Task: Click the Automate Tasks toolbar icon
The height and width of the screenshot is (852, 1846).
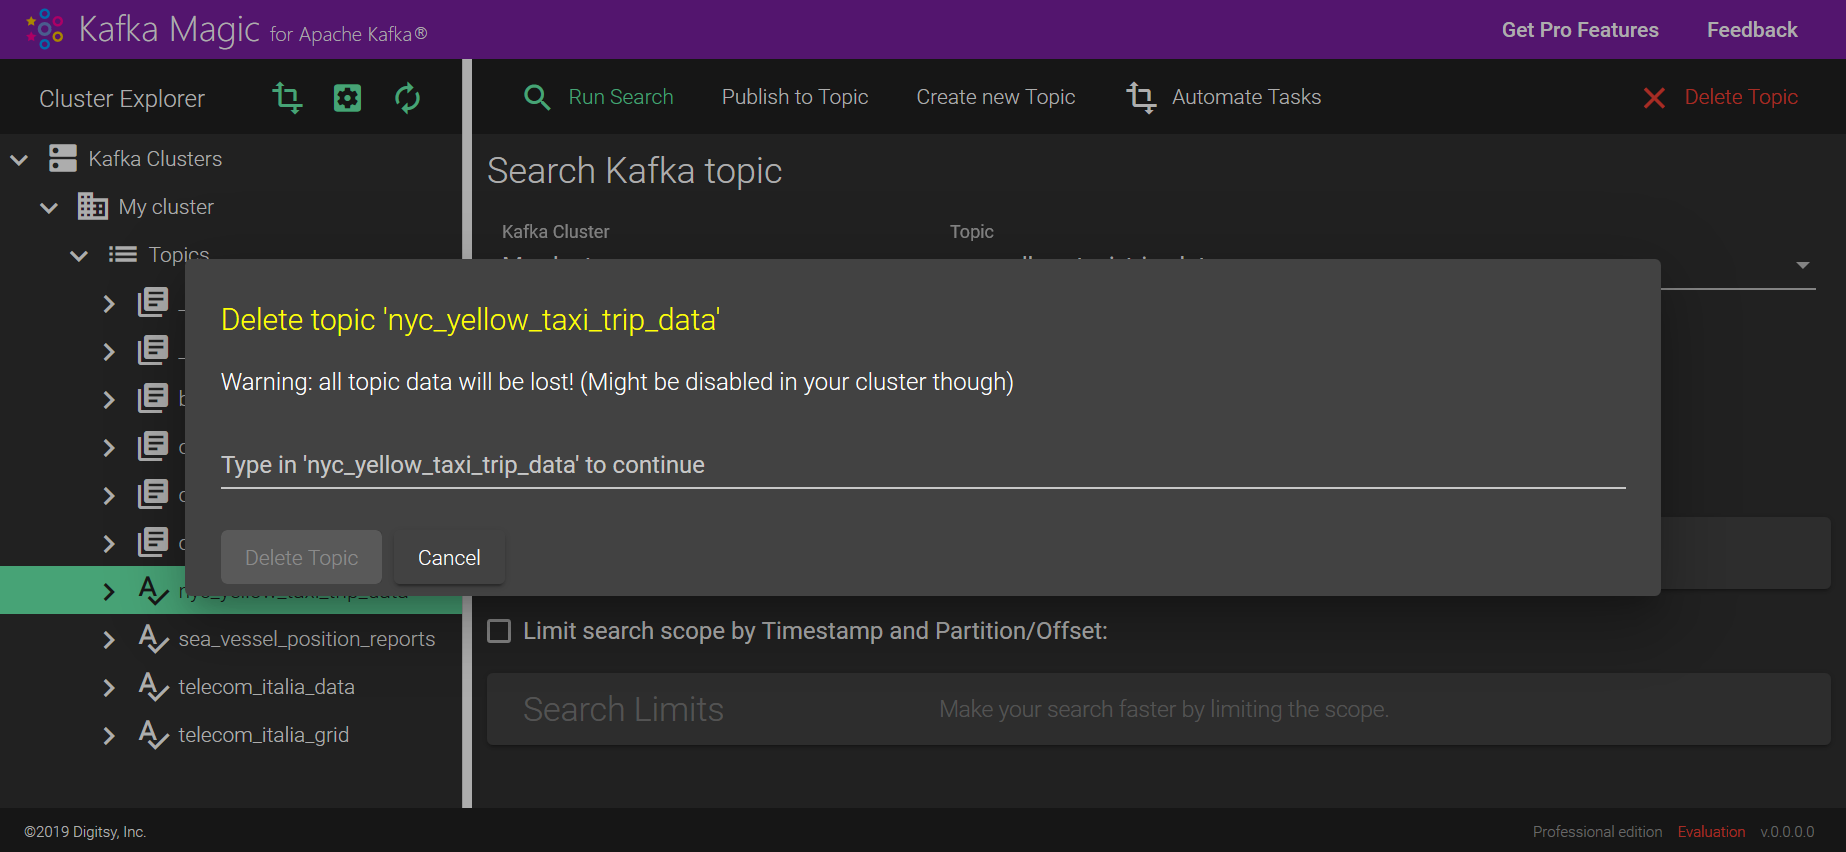Action: [x=1141, y=97]
